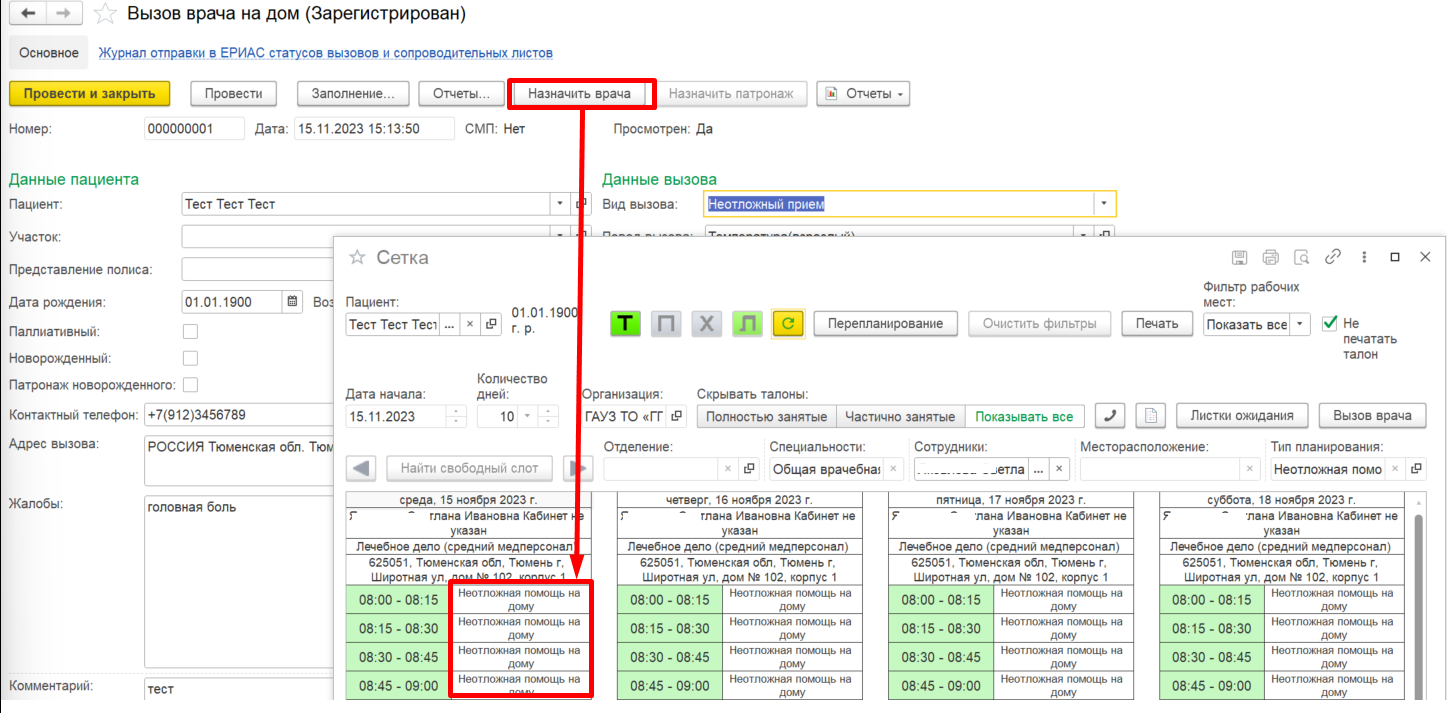Open calendar picker for Дата рождения
The image size is (1447, 713).
click(292, 302)
